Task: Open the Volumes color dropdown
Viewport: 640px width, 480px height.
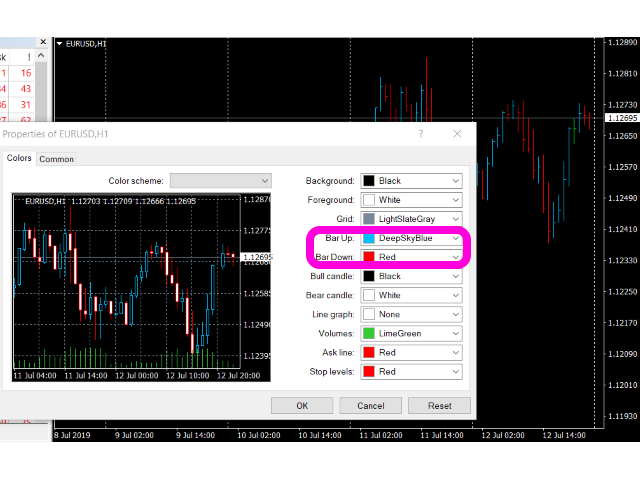Action: pyautogui.click(x=411, y=333)
